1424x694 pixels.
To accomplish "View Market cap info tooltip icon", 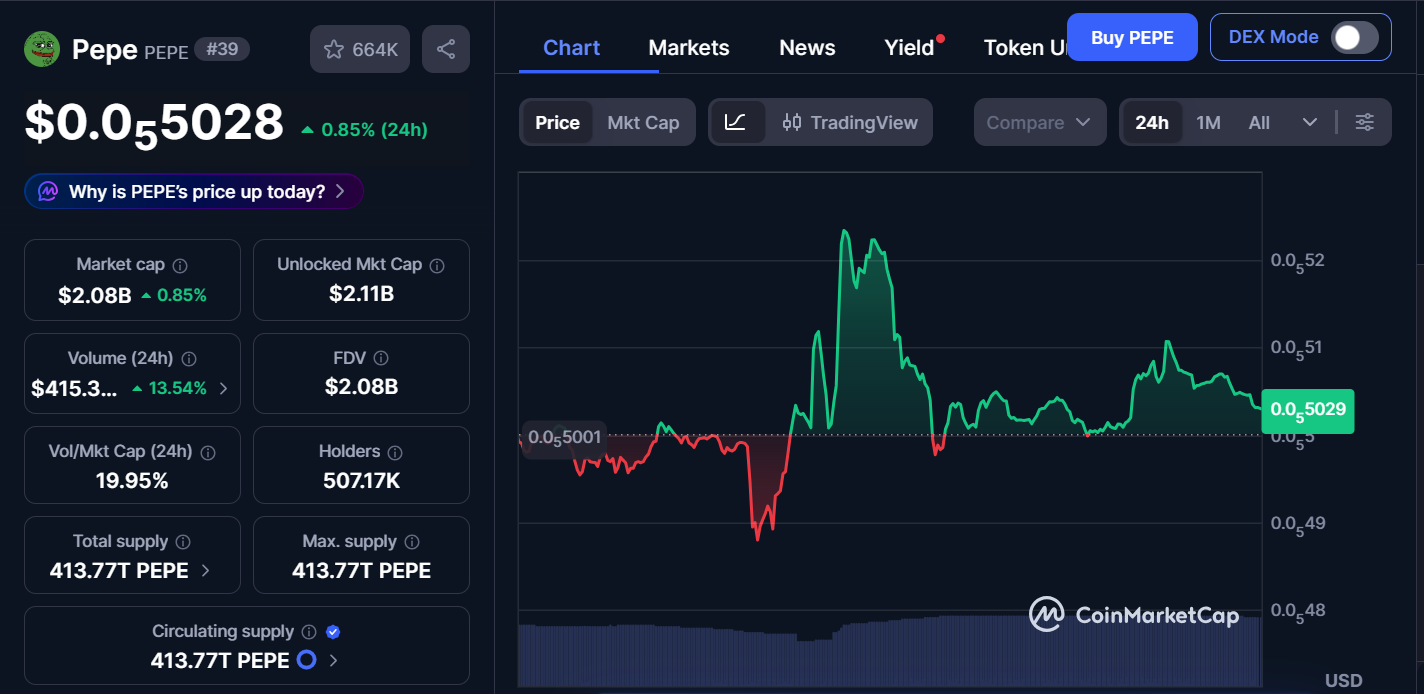I will click(x=178, y=264).
